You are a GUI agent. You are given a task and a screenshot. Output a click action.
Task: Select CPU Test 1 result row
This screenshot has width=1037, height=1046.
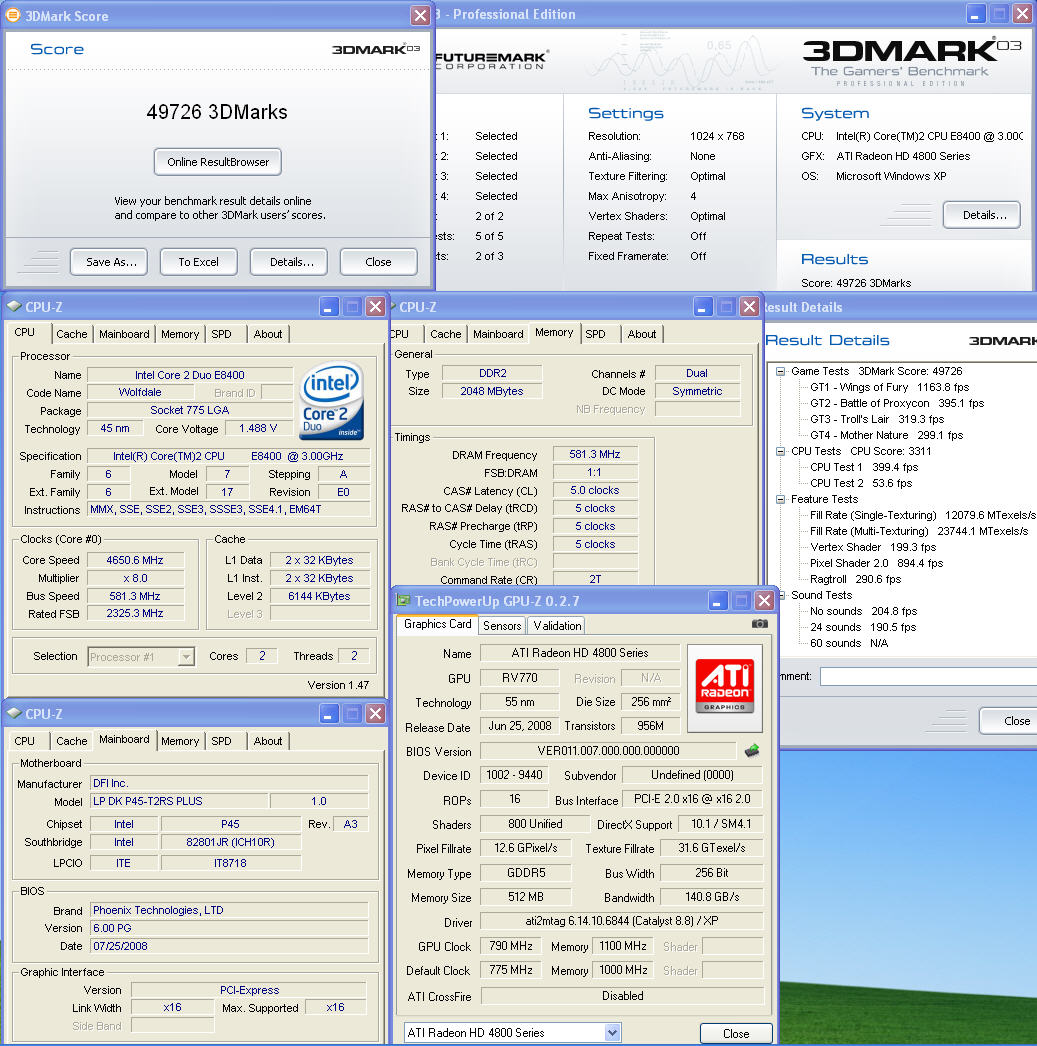[x=864, y=468]
